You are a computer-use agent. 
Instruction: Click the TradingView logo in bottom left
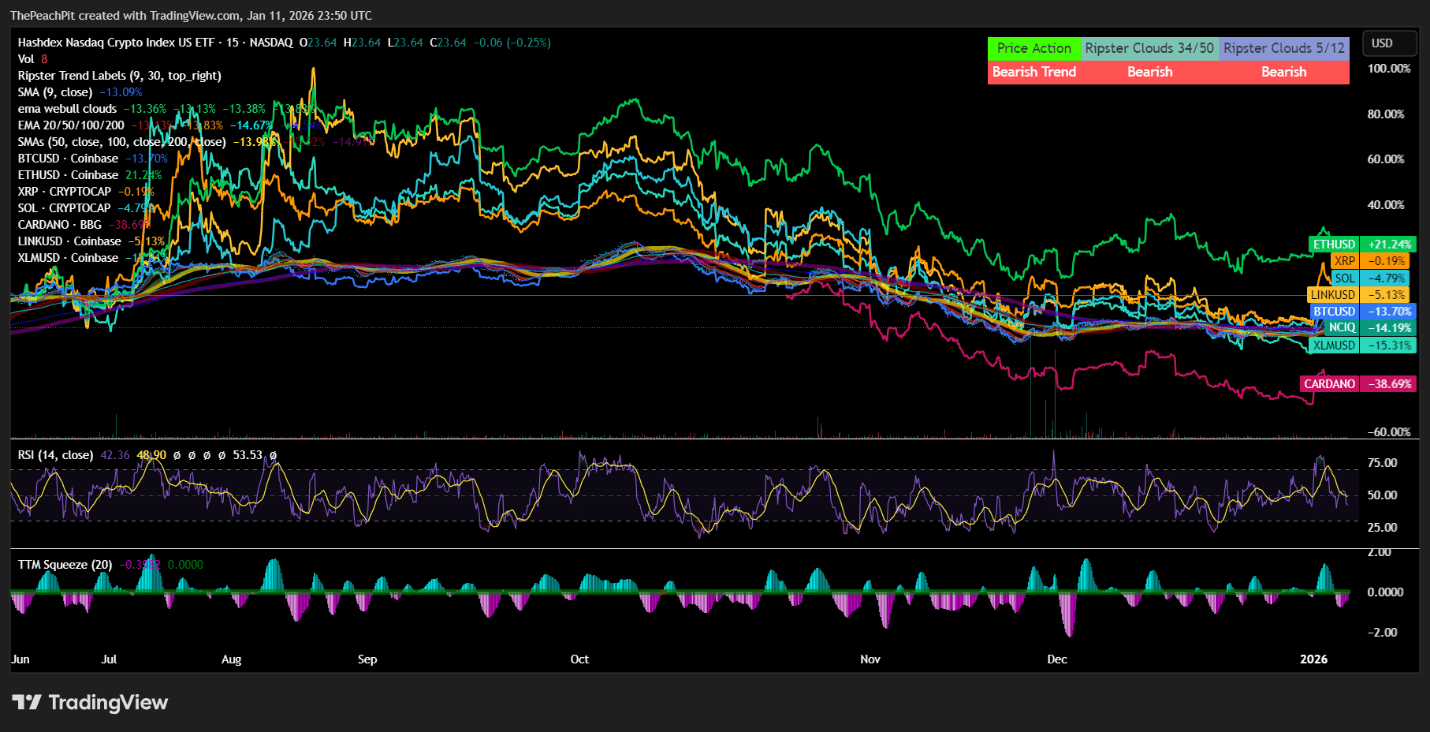tap(90, 702)
